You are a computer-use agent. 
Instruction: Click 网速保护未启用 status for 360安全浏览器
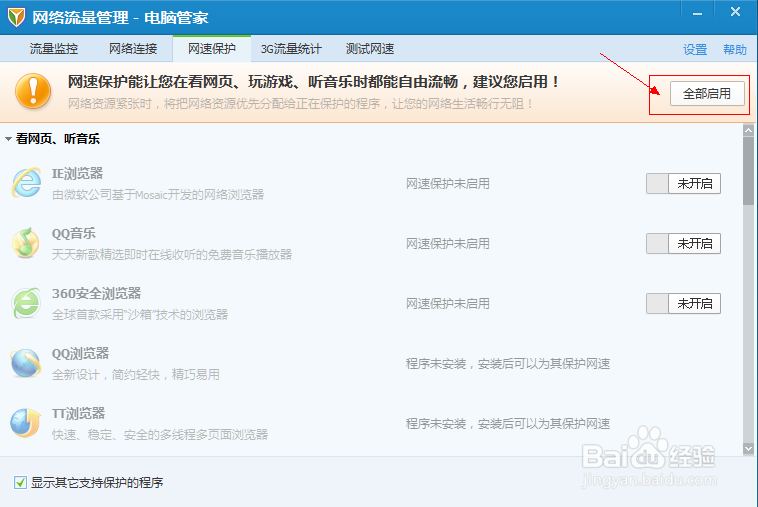(x=448, y=304)
